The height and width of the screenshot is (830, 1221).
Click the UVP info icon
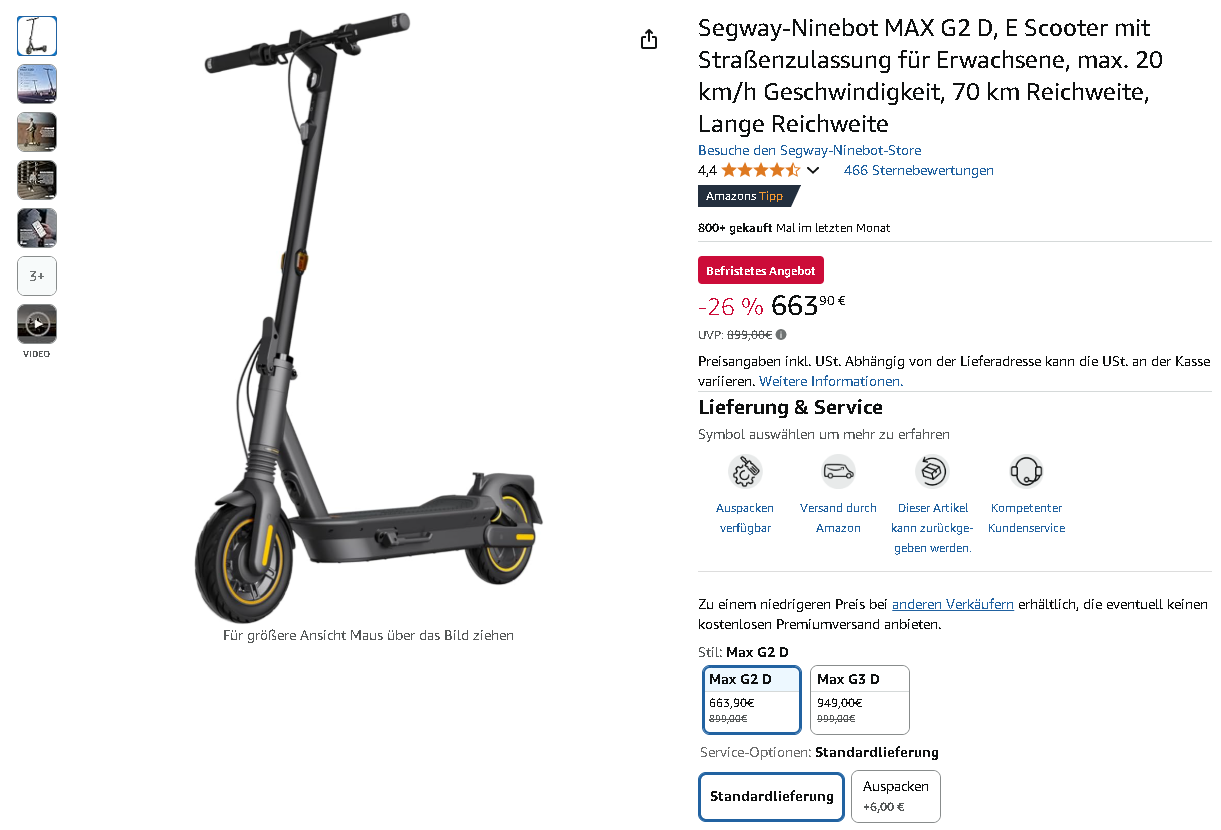click(x=781, y=335)
